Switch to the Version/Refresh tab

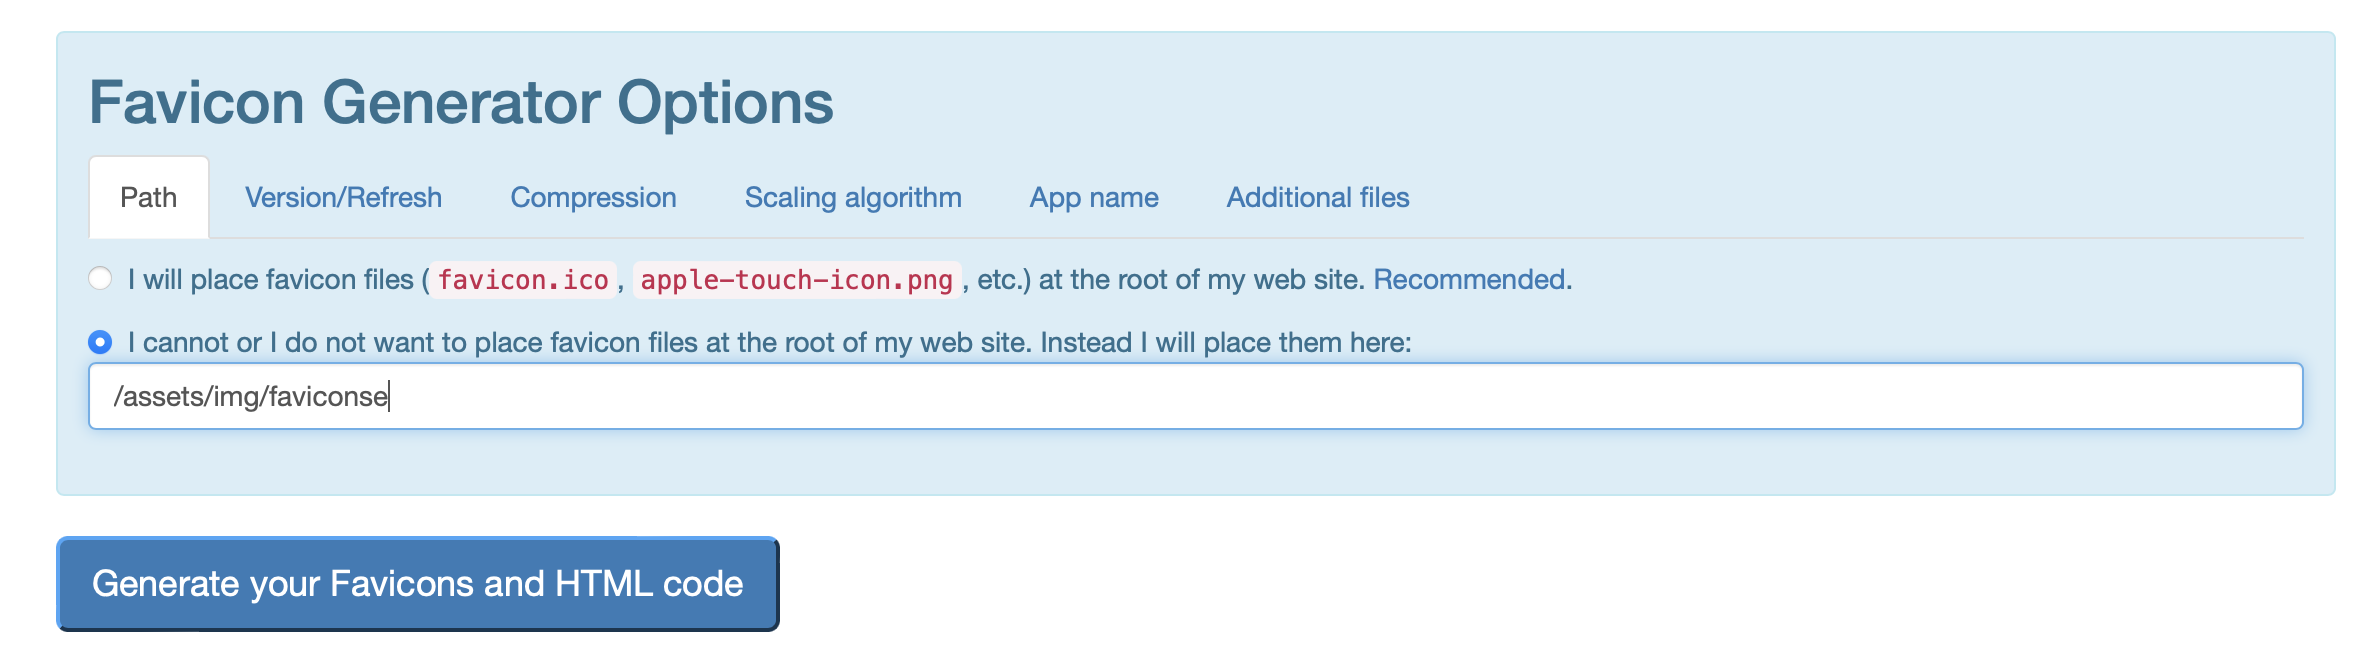point(344,197)
